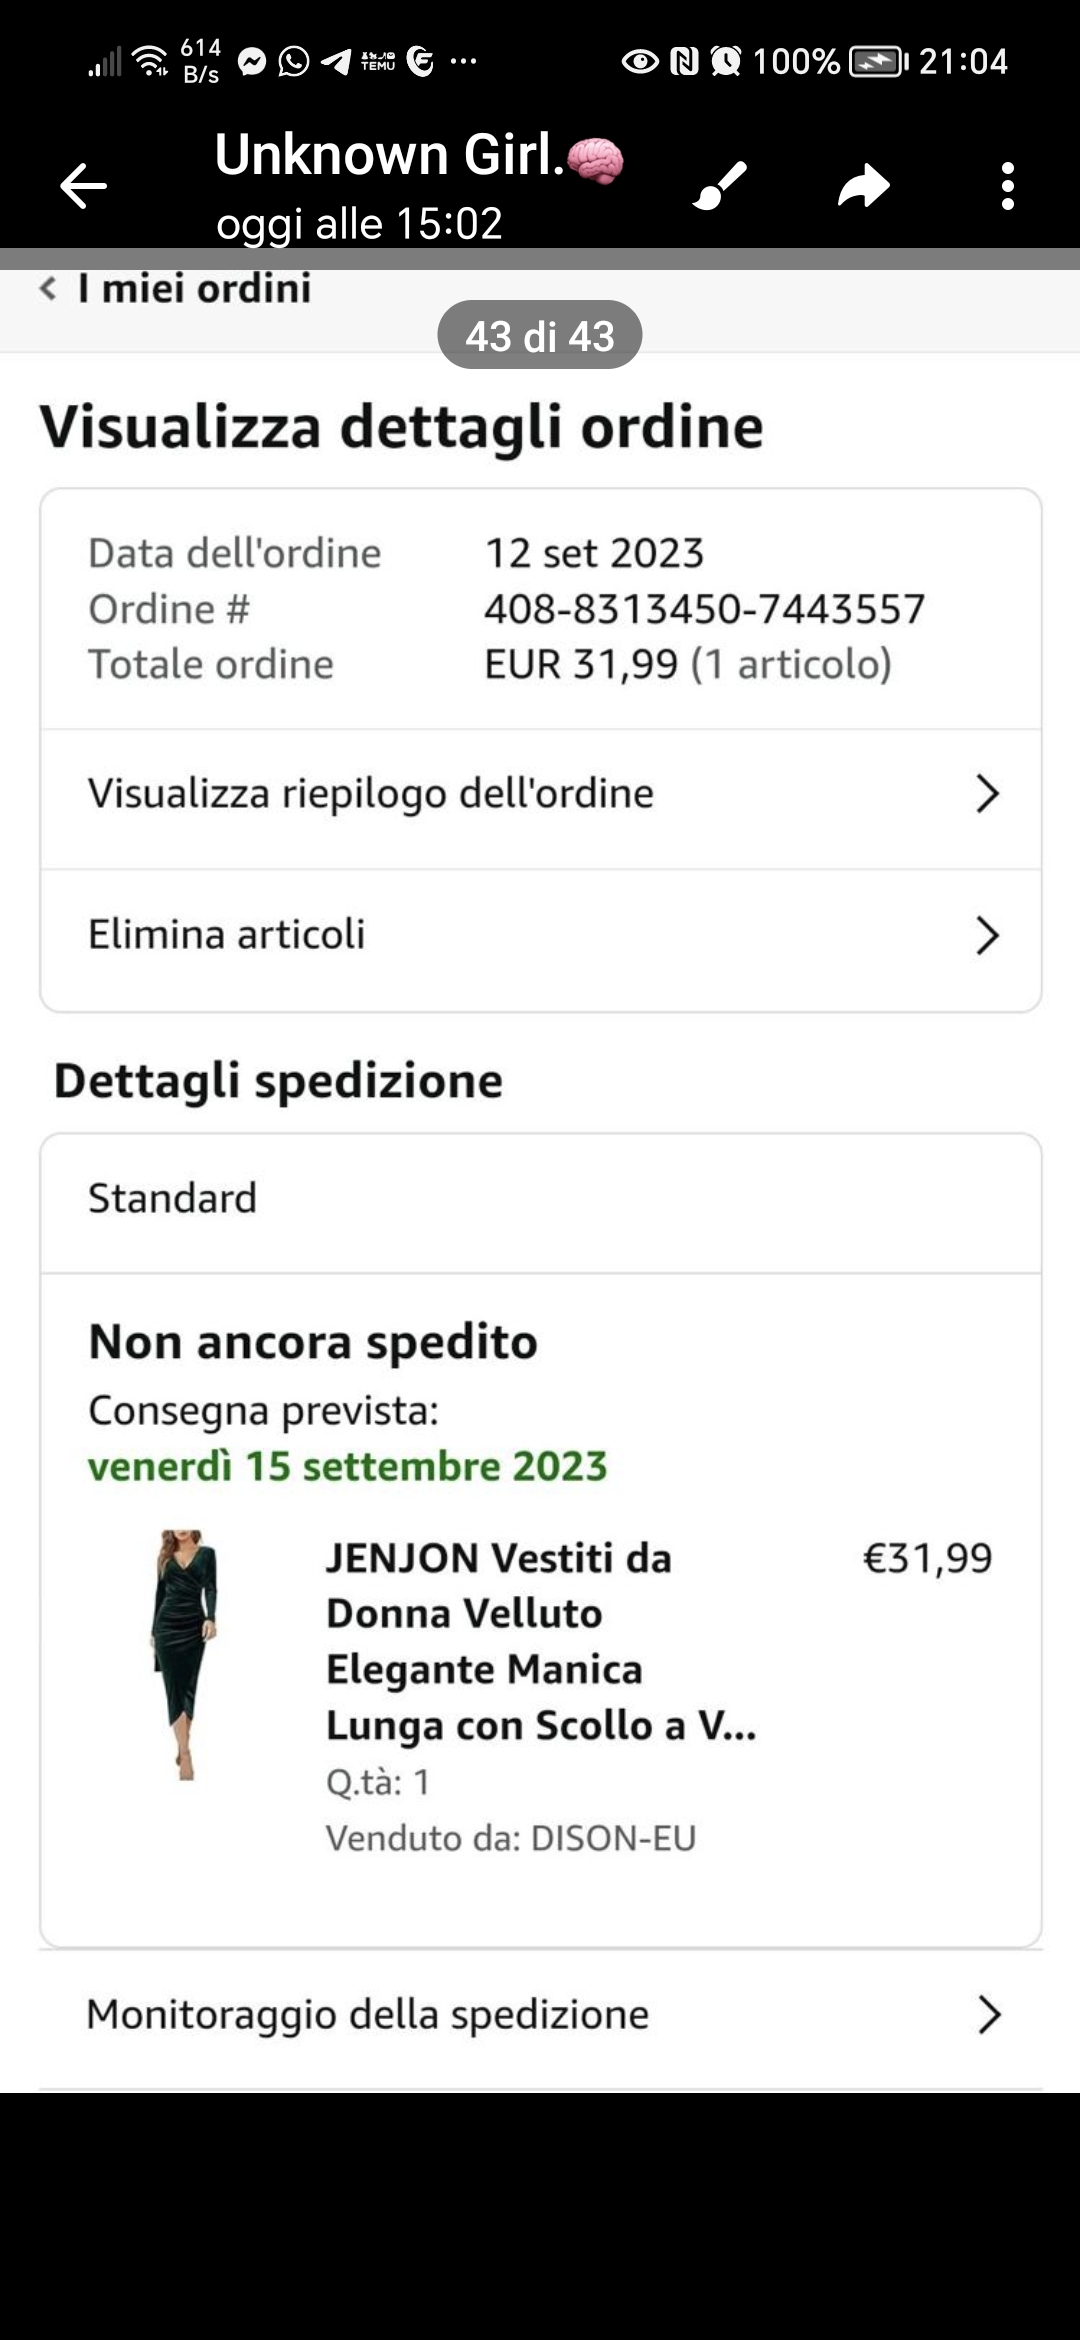The height and width of the screenshot is (2340, 1080).
Task: Tap the battery indicator icon
Action: click(877, 62)
